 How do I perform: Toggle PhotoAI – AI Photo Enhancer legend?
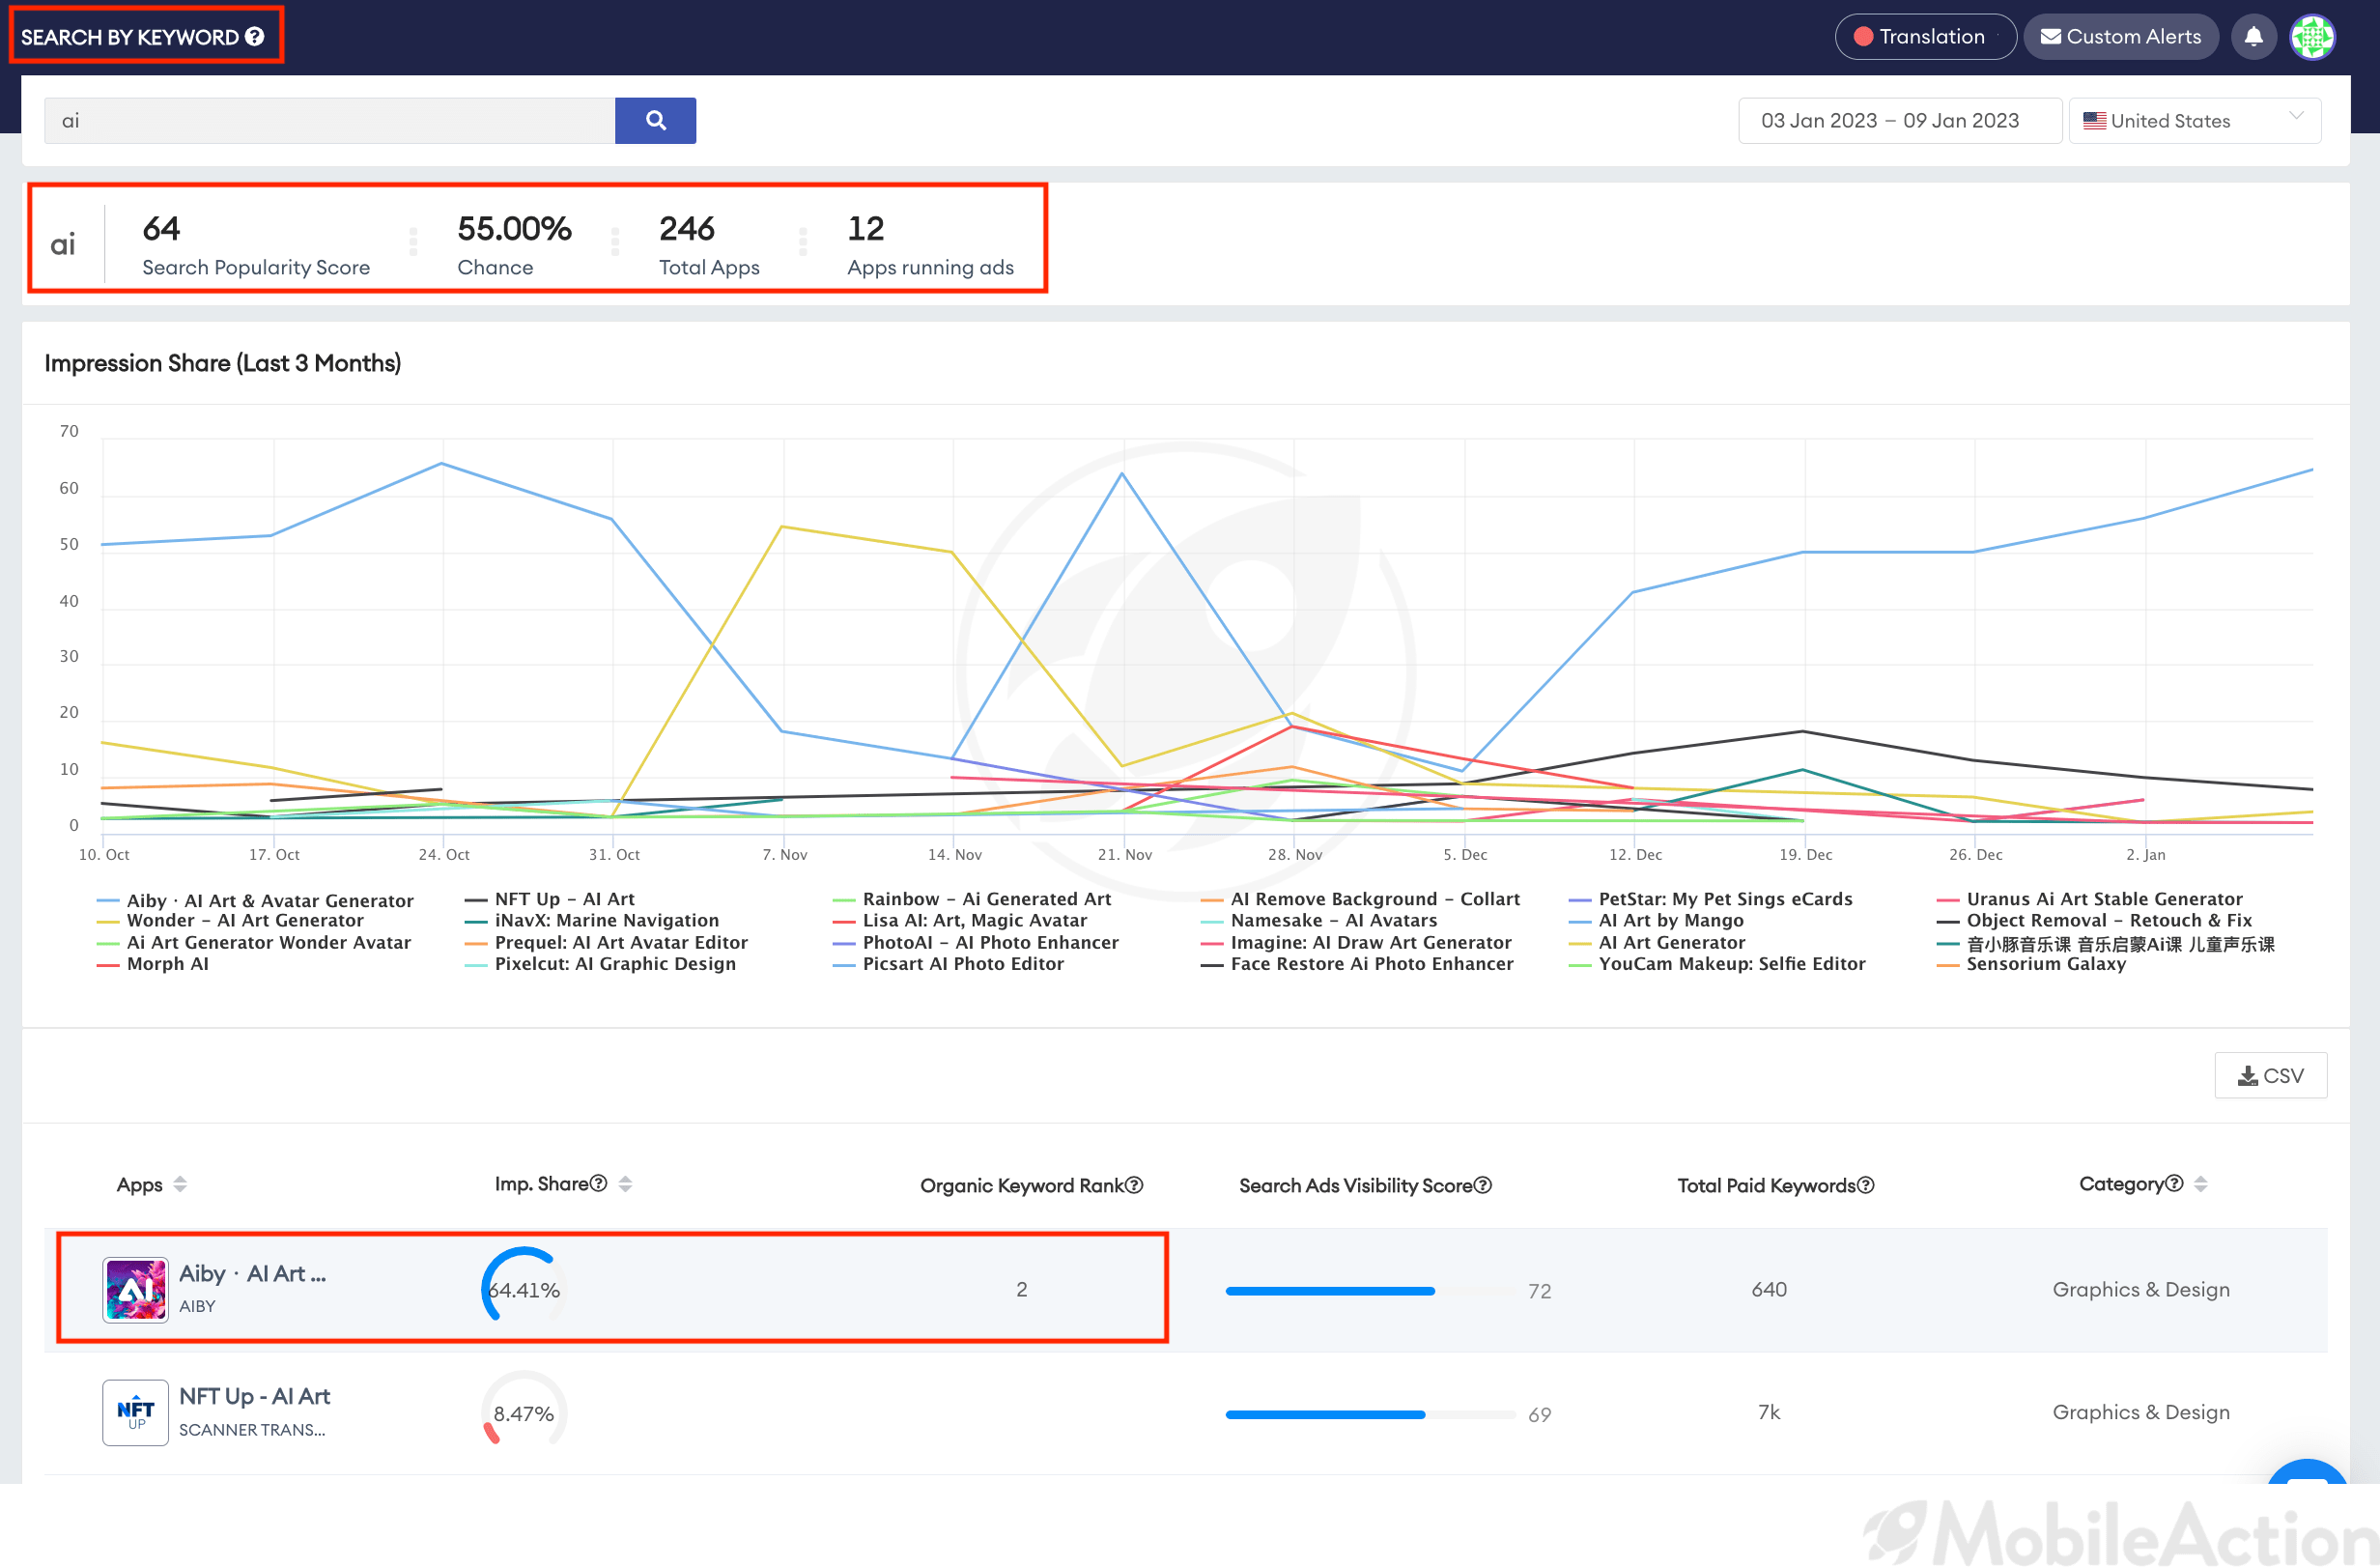(x=976, y=942)
